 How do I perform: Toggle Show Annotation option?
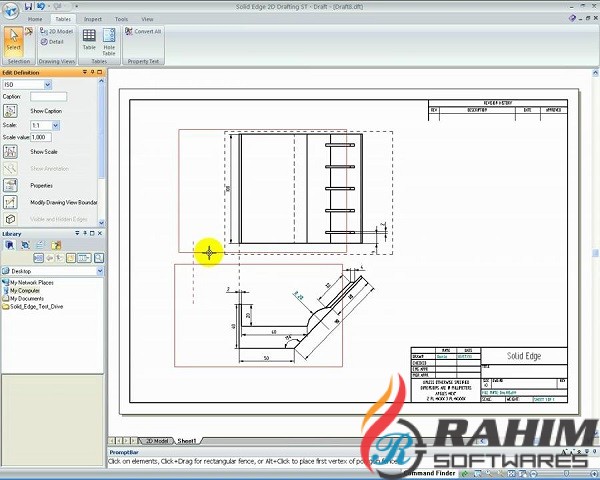pos(10,168)
